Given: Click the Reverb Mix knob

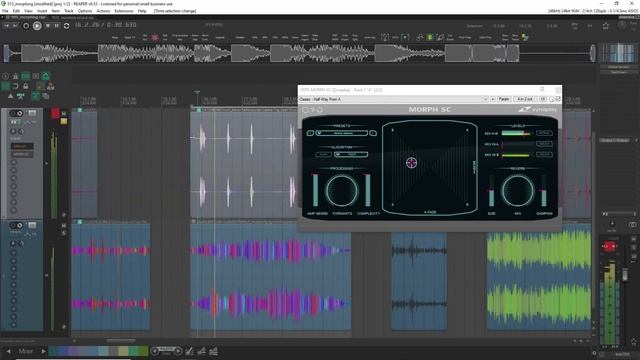Looking at the screenshot, I should pos(518,191).
